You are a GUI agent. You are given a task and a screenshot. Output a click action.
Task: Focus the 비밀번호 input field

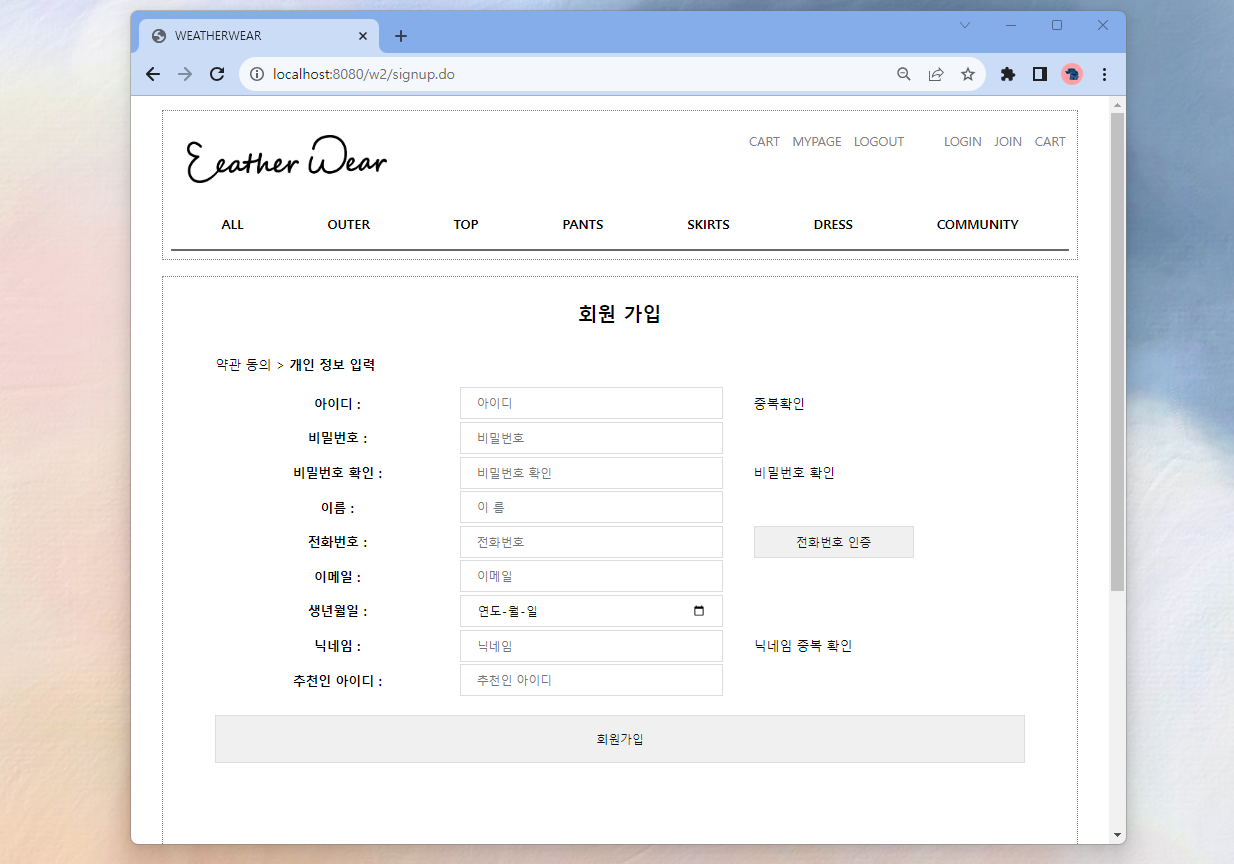point(591,438)
